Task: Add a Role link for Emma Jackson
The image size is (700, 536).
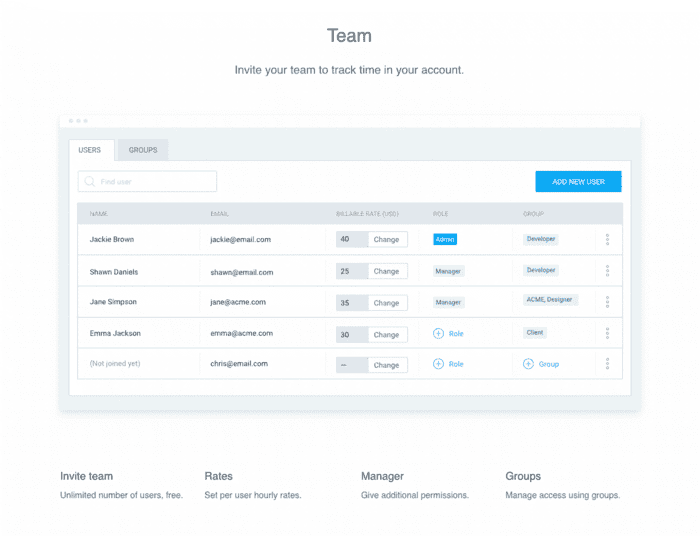Action: 456,333
